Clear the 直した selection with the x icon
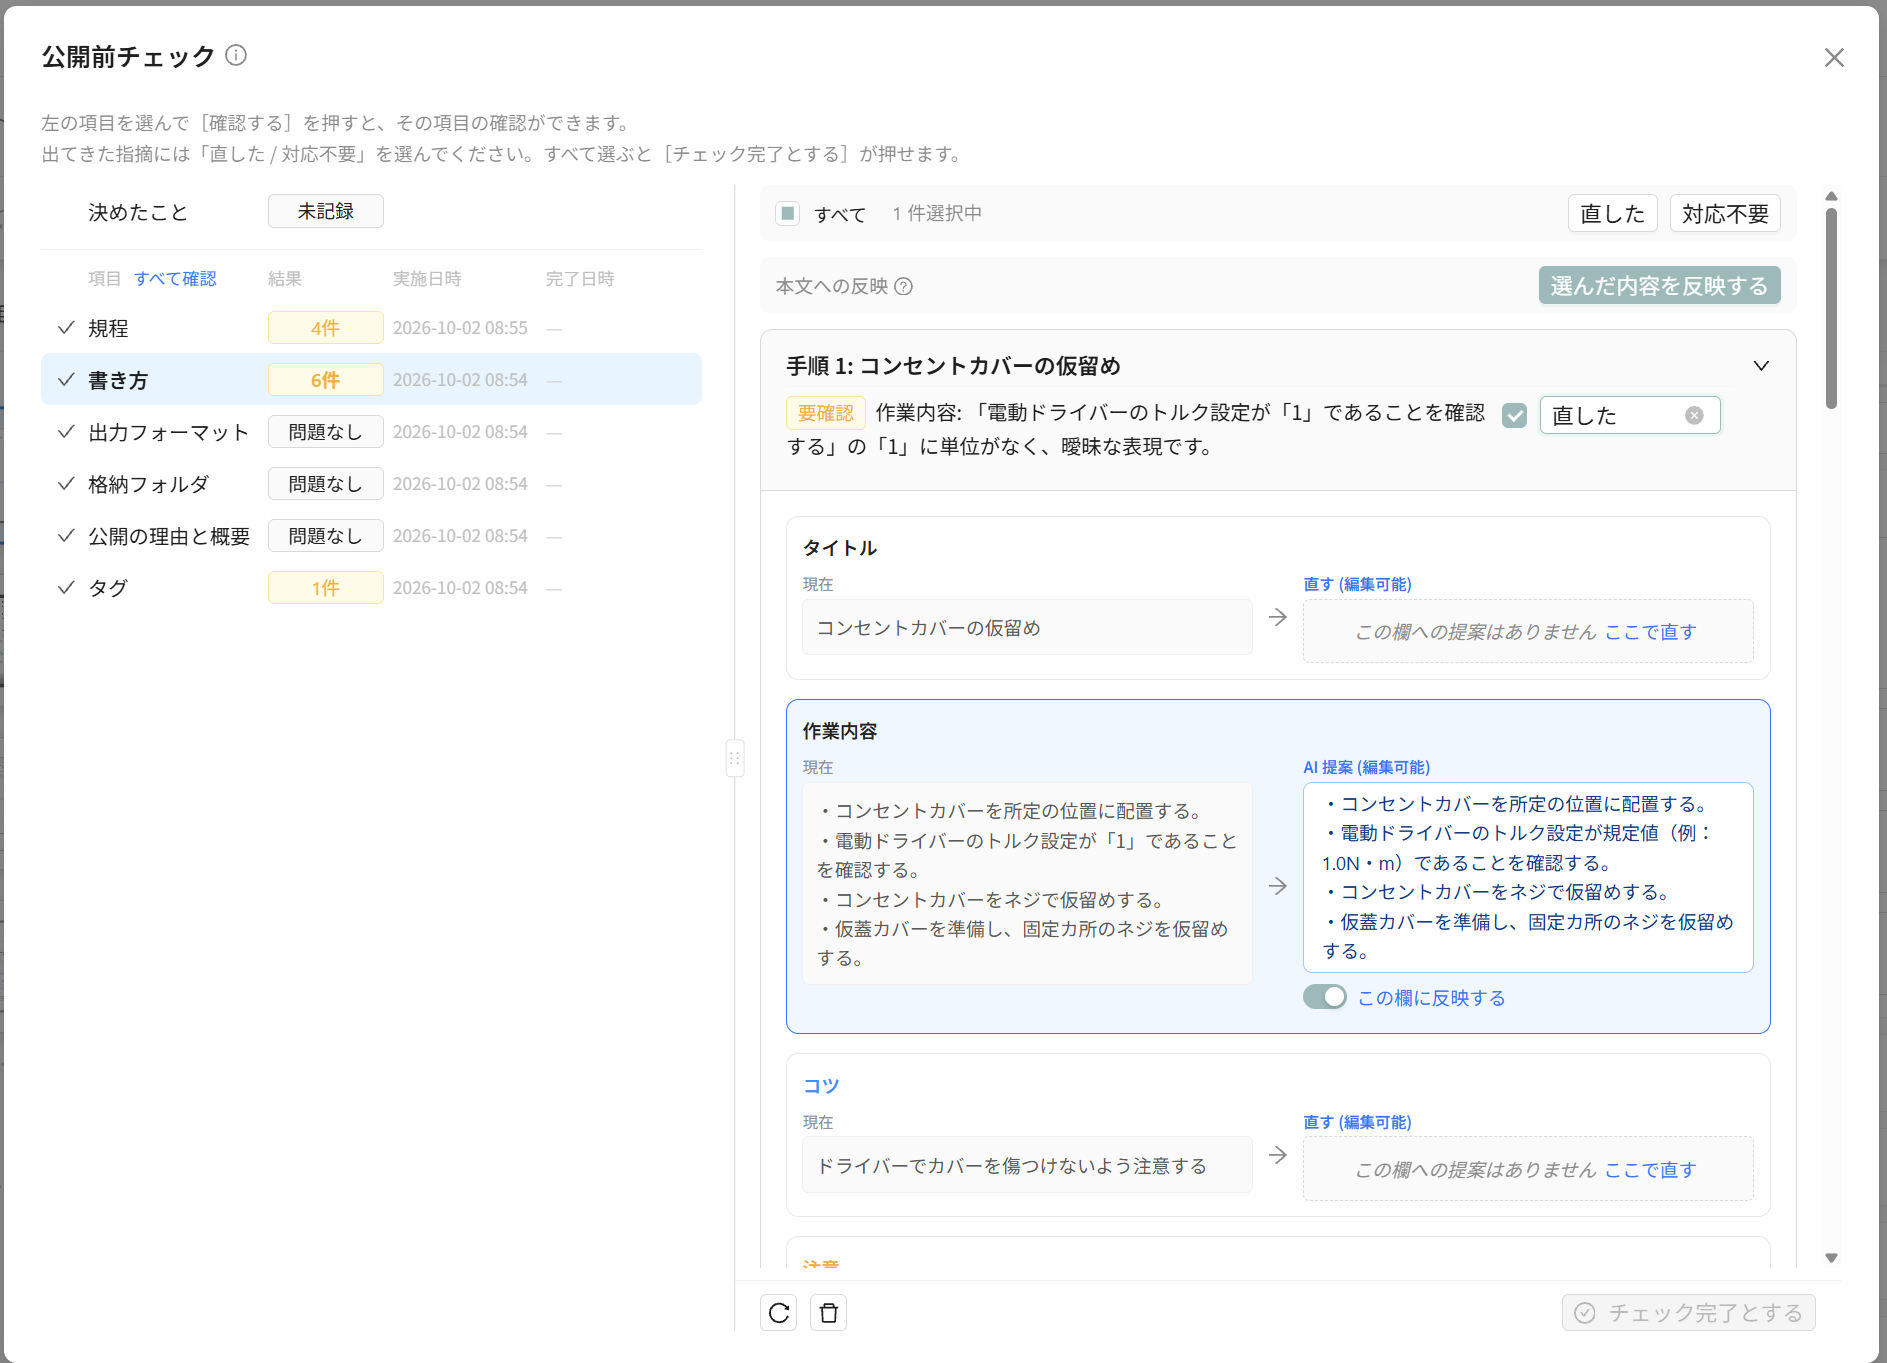The width and height of the screenshot is (1887, 1363). coord(1694,415)
